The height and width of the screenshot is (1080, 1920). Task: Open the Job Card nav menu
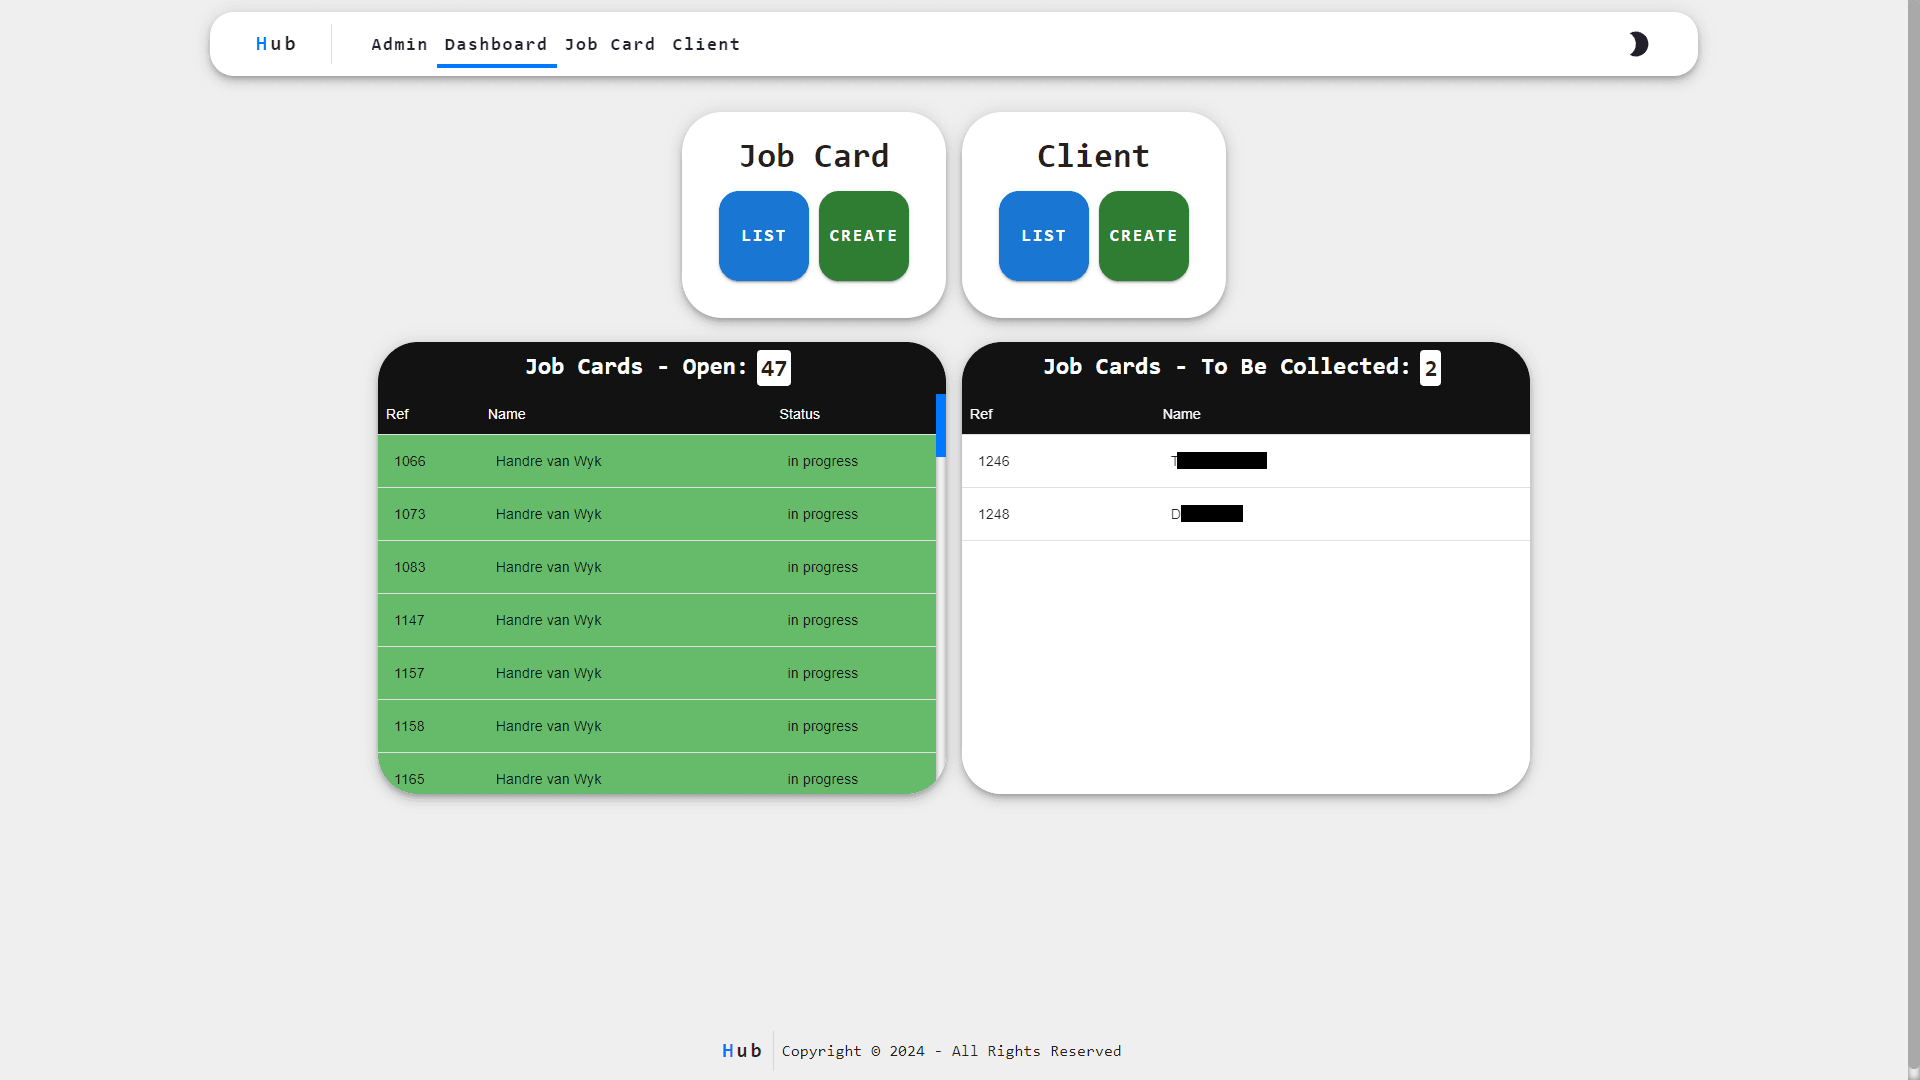[x=610, y=44]
